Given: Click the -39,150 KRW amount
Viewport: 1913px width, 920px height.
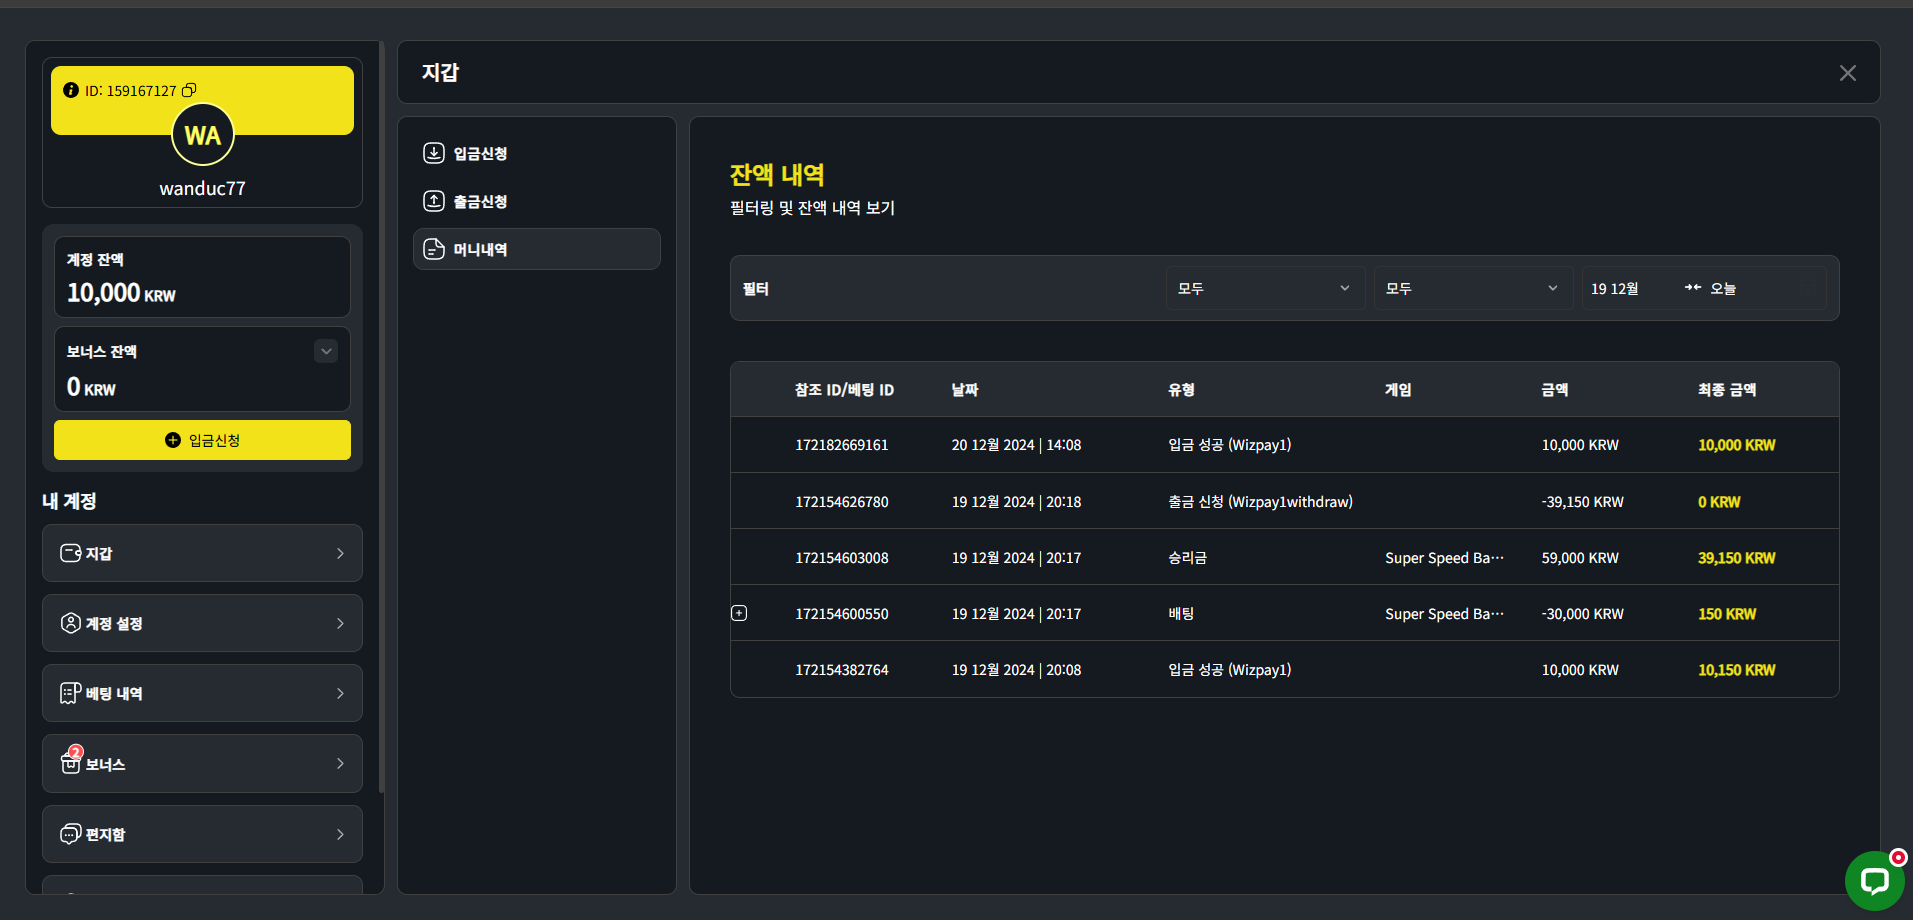Looking at the screenshot, I should click(x=1582, y=502).
